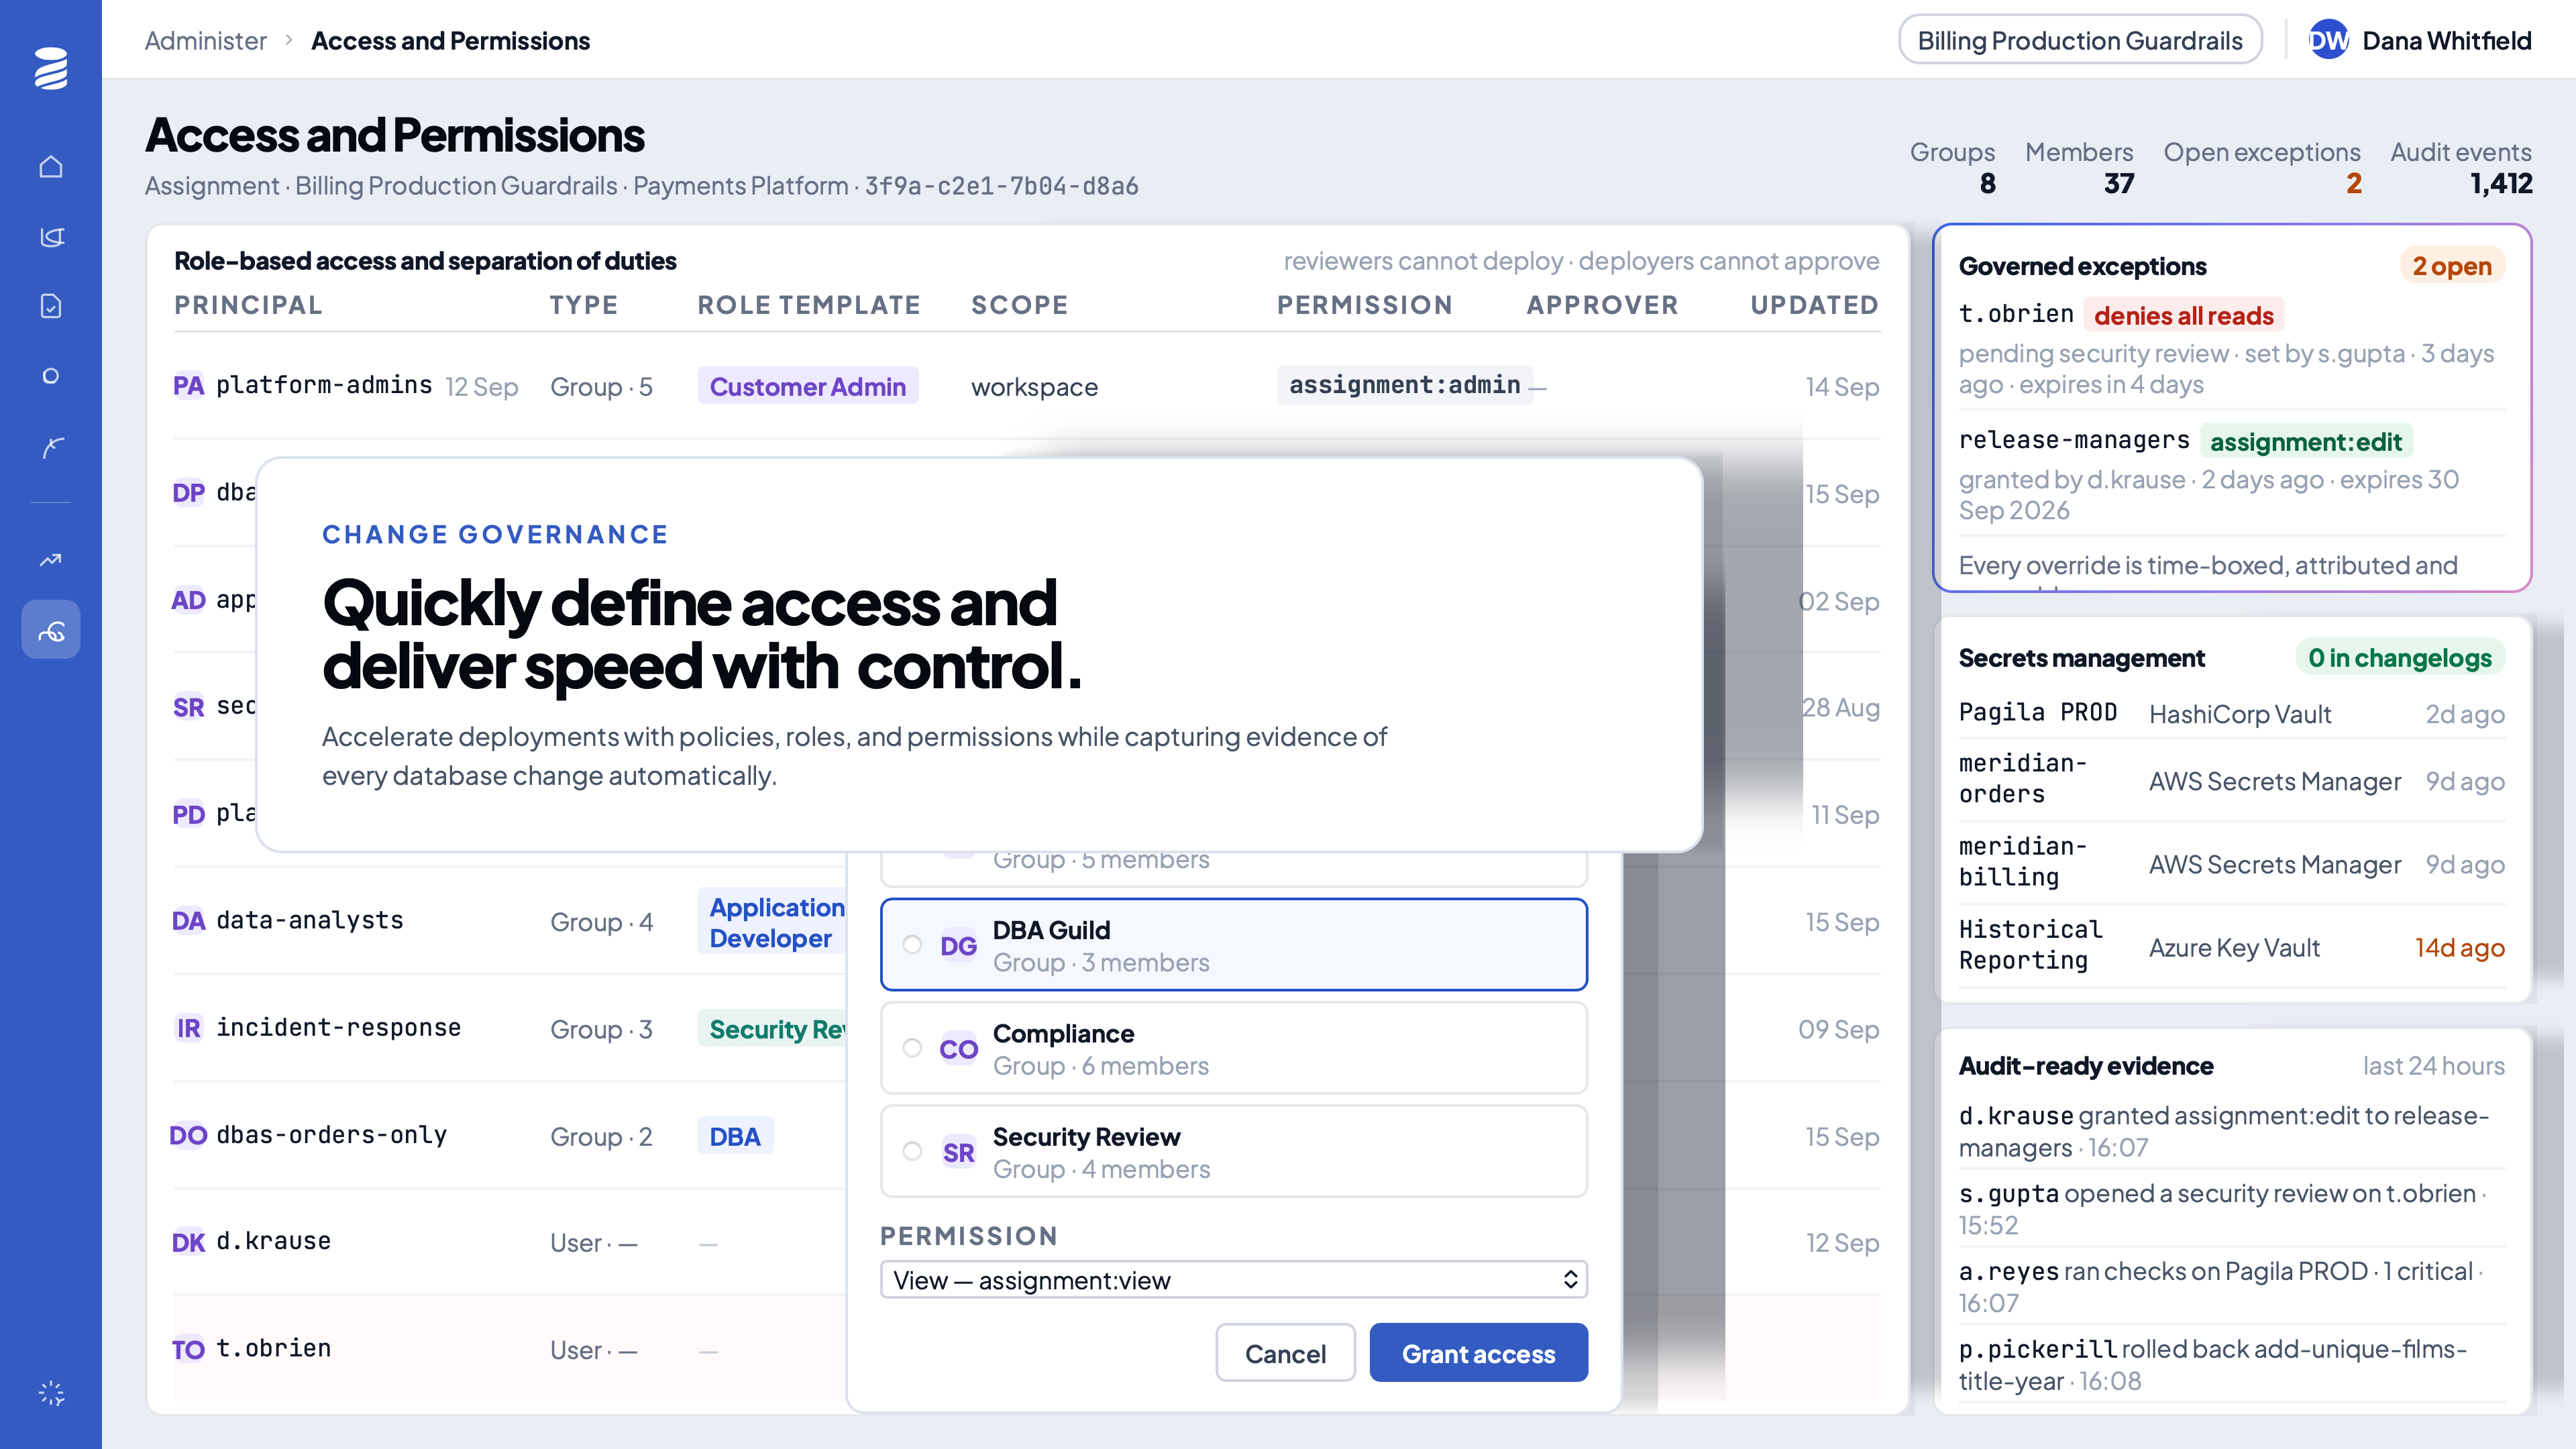Click the IR avatar for incident-response
2576x1449 pixels.
[x=188, y=1028]
